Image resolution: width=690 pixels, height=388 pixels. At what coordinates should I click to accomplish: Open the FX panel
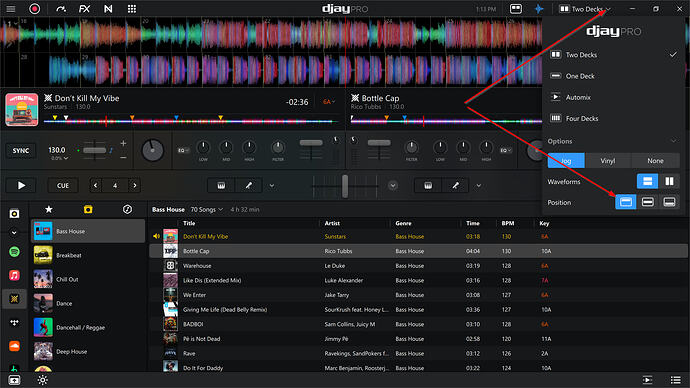pyautogui.click(x=84, y=9)
